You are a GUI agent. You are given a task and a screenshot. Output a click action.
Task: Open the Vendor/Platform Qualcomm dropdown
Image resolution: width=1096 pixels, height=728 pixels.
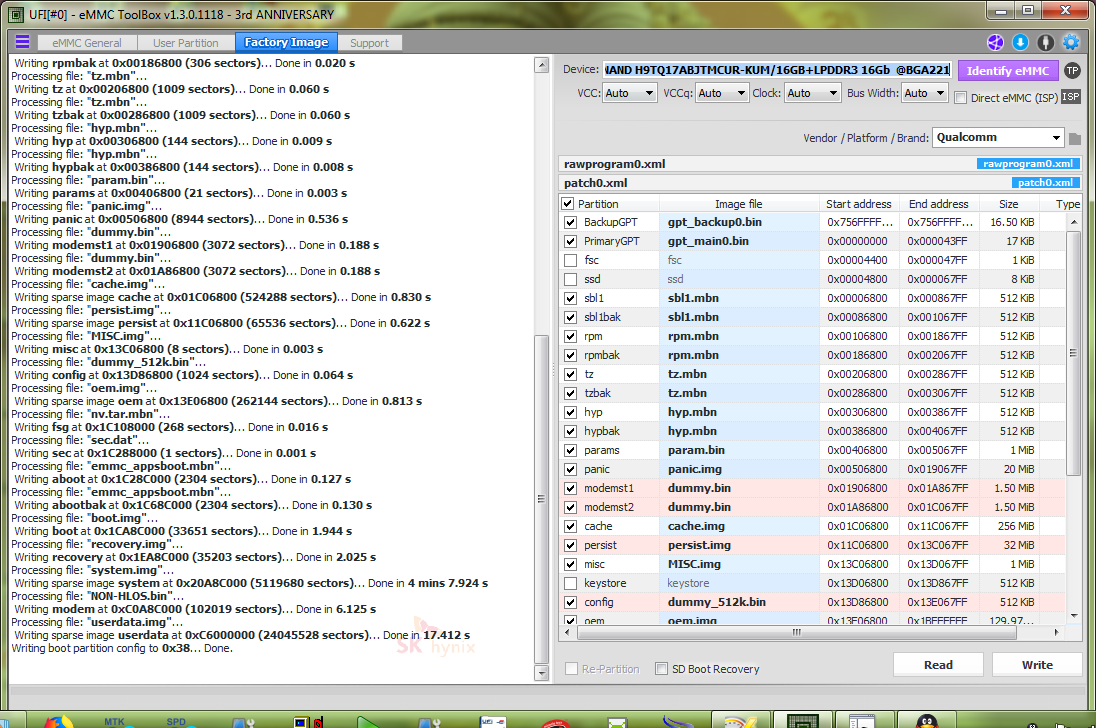tap(997, 138)
